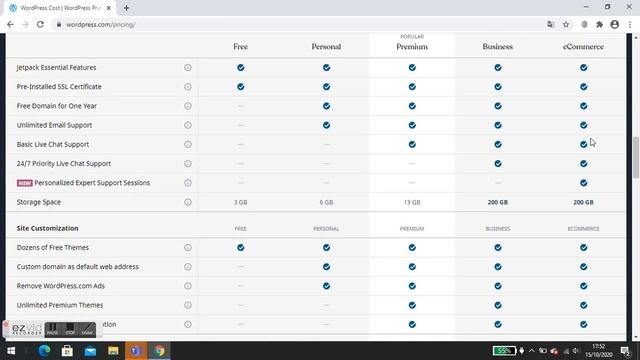Open info icon for Basic Live Chat Support
The width and height of the screenshot is (640, 360).
188,144
